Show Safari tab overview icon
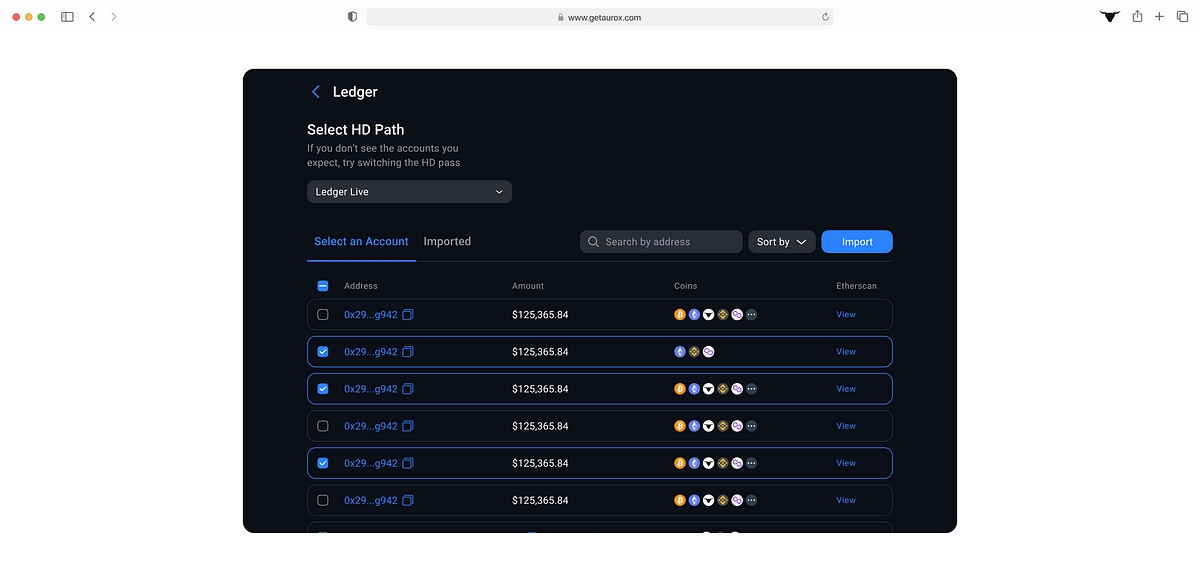The height and width of the screenshot is (569, 1200). (1182, 16)
